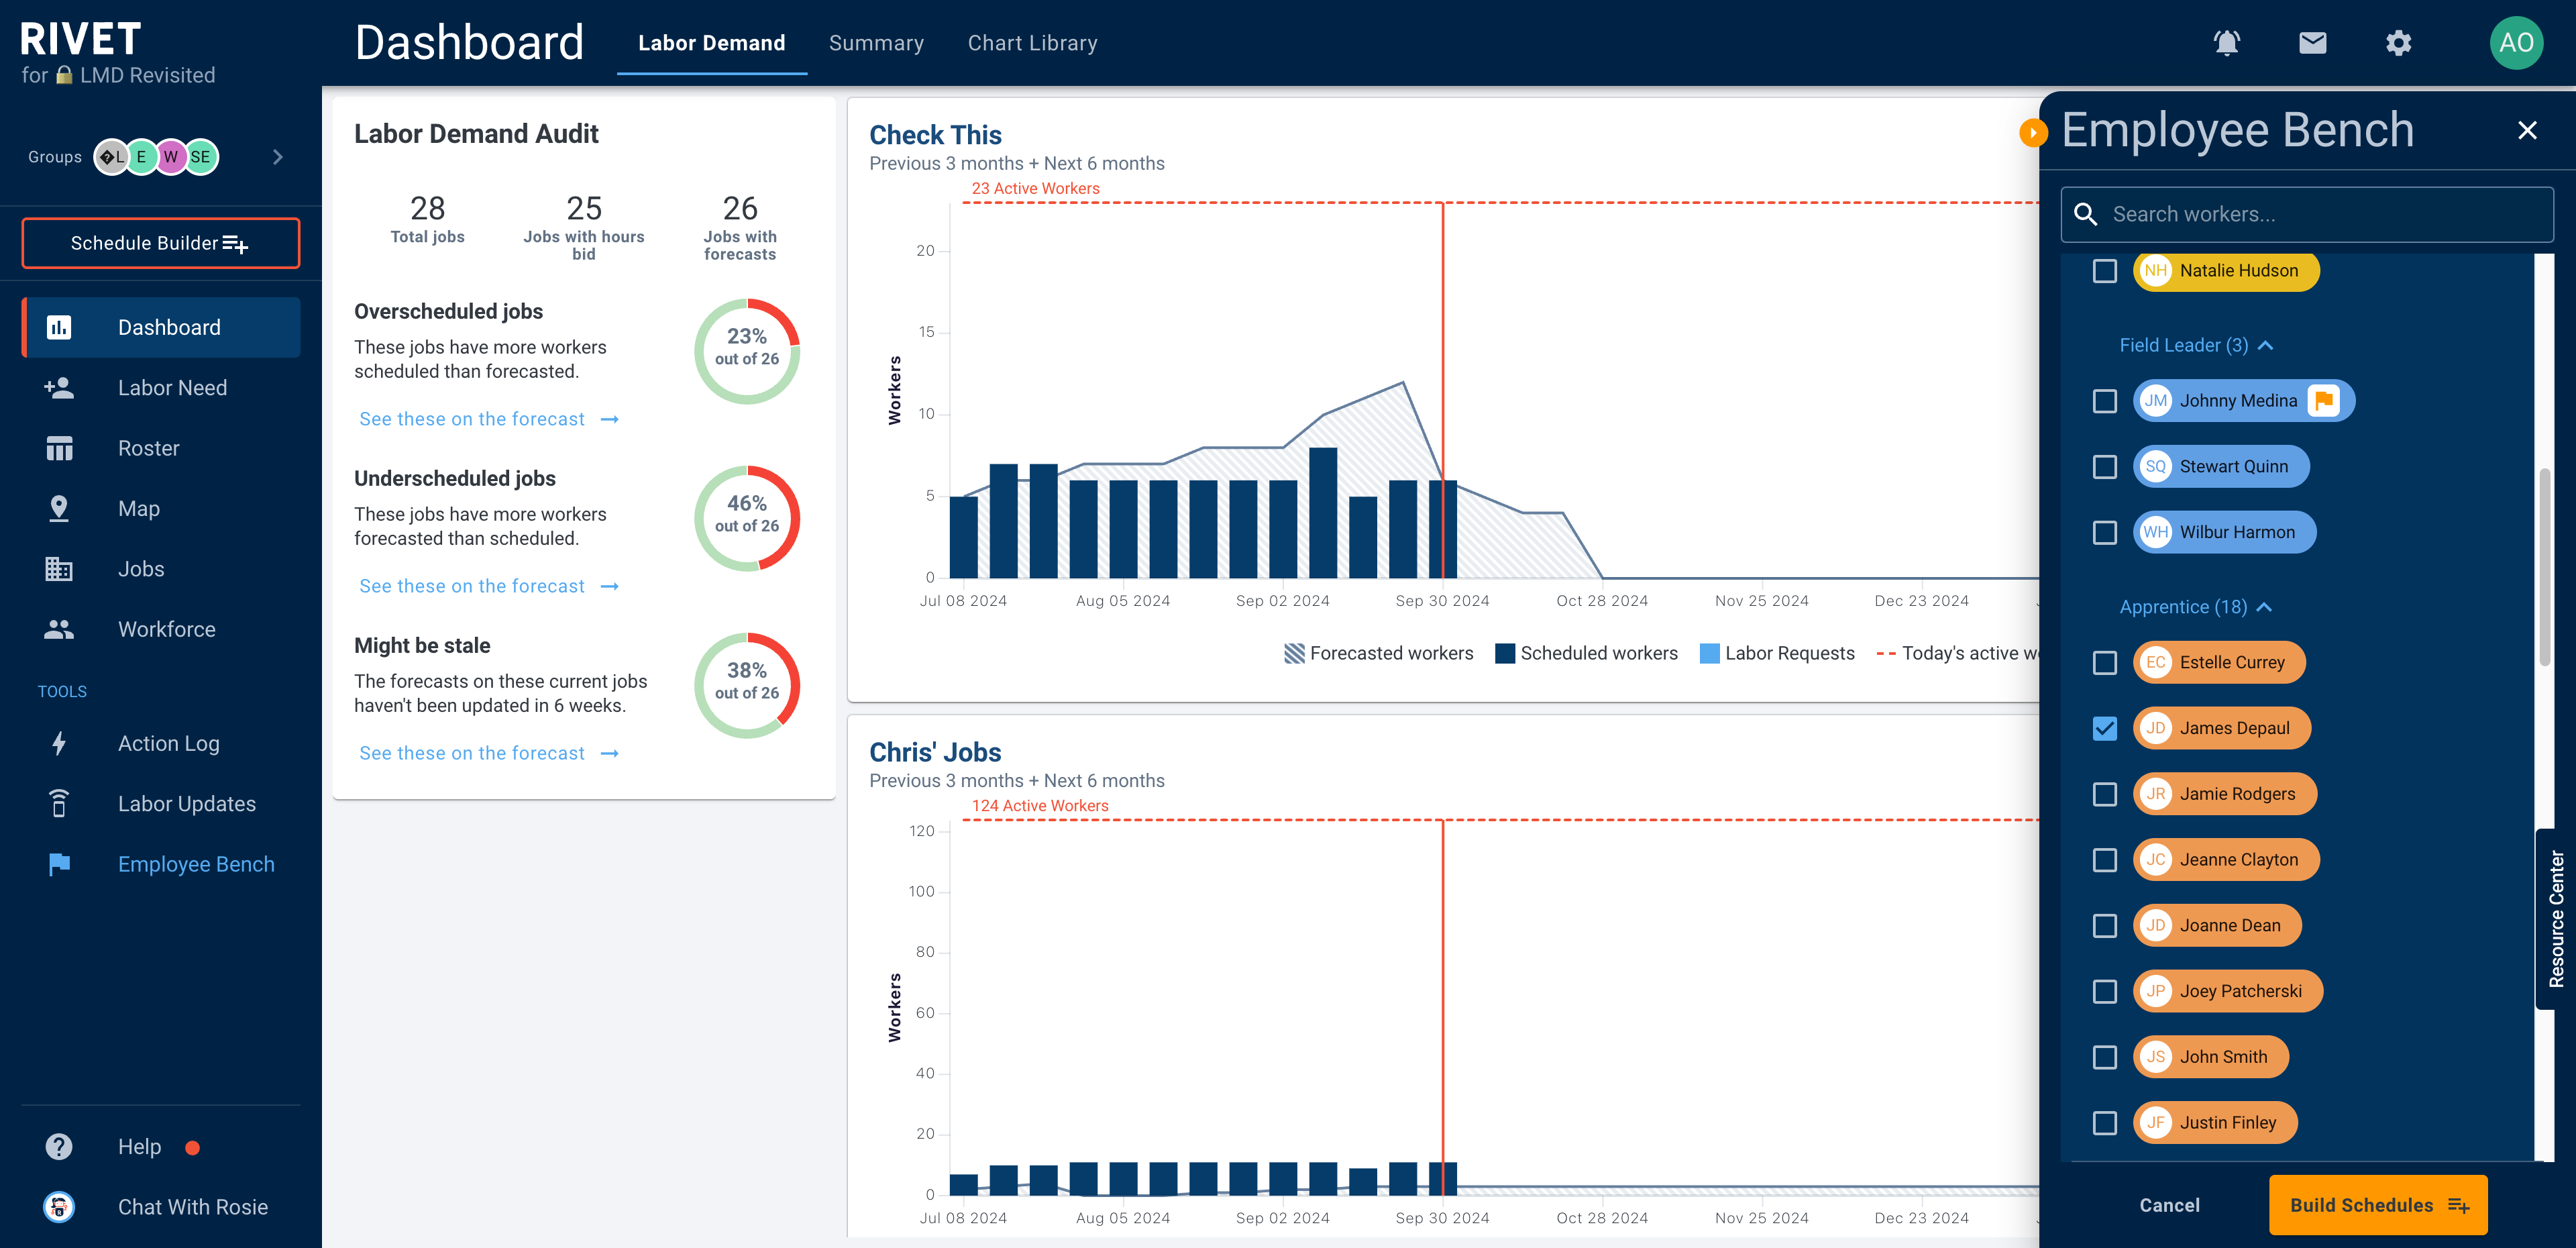Click the Help question mark icon

pyautogui.click(x=59, y=1146)
